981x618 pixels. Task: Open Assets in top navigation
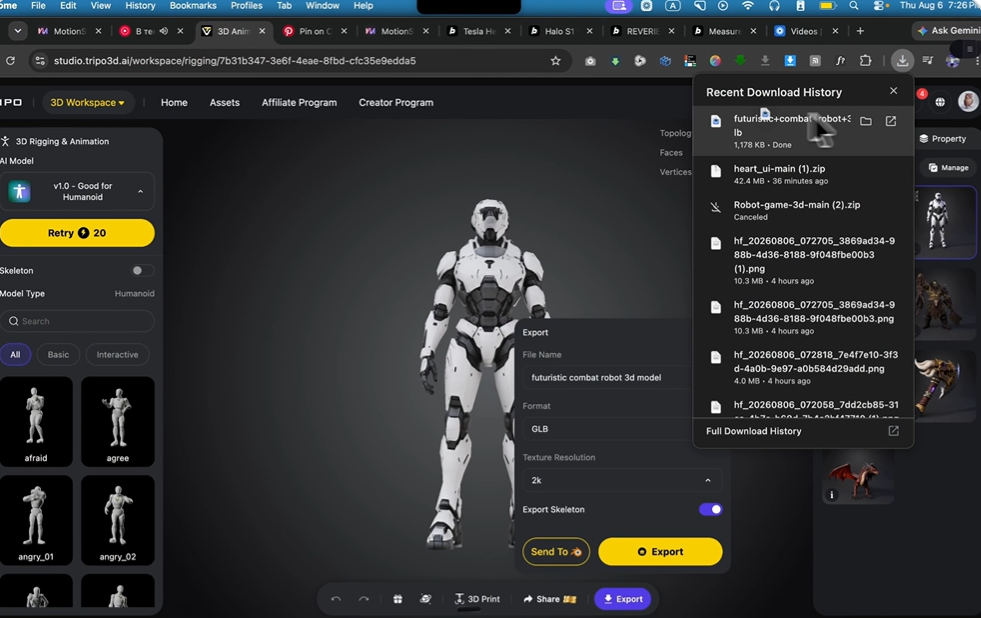[225, 103]
